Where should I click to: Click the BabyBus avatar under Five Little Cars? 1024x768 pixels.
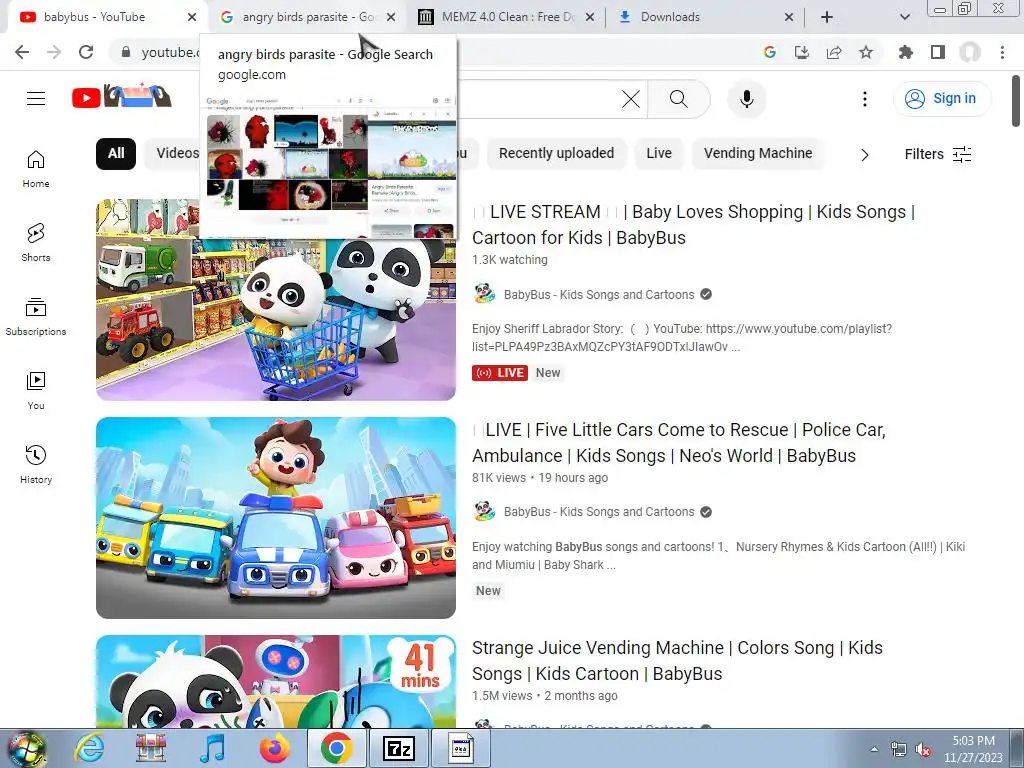[484, 511]
